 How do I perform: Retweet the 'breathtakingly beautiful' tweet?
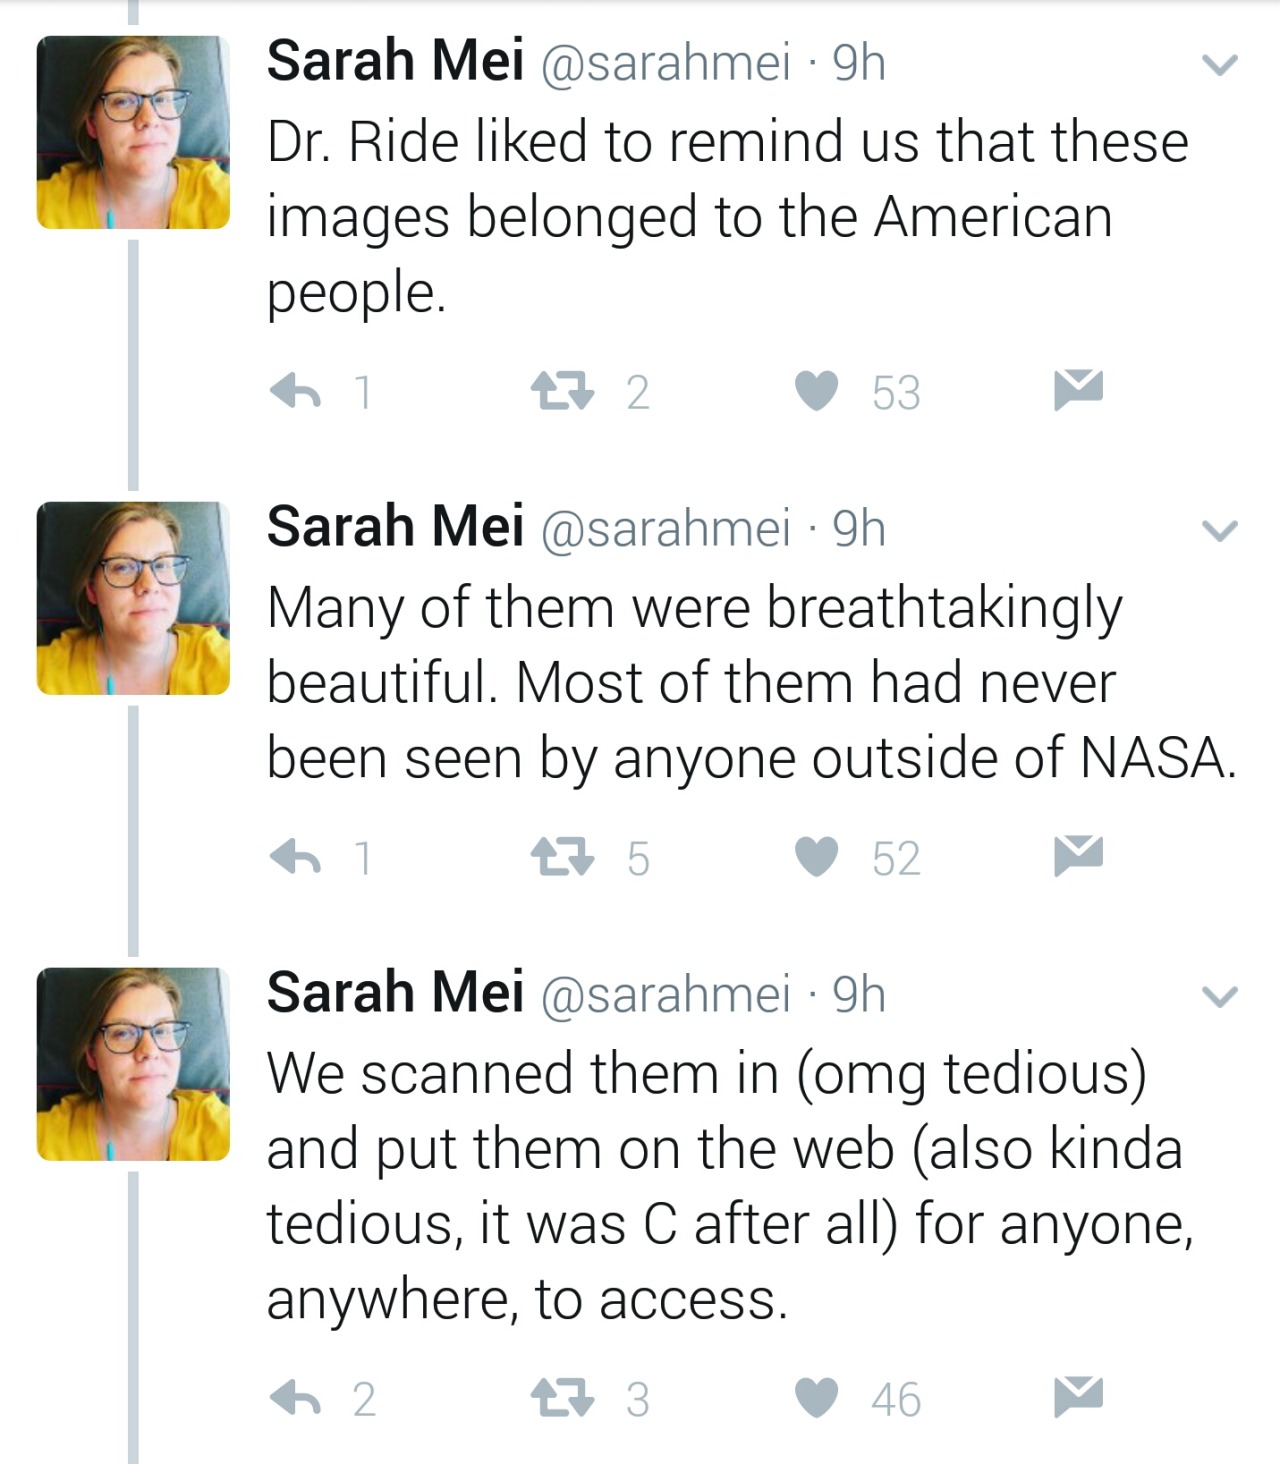560,857
